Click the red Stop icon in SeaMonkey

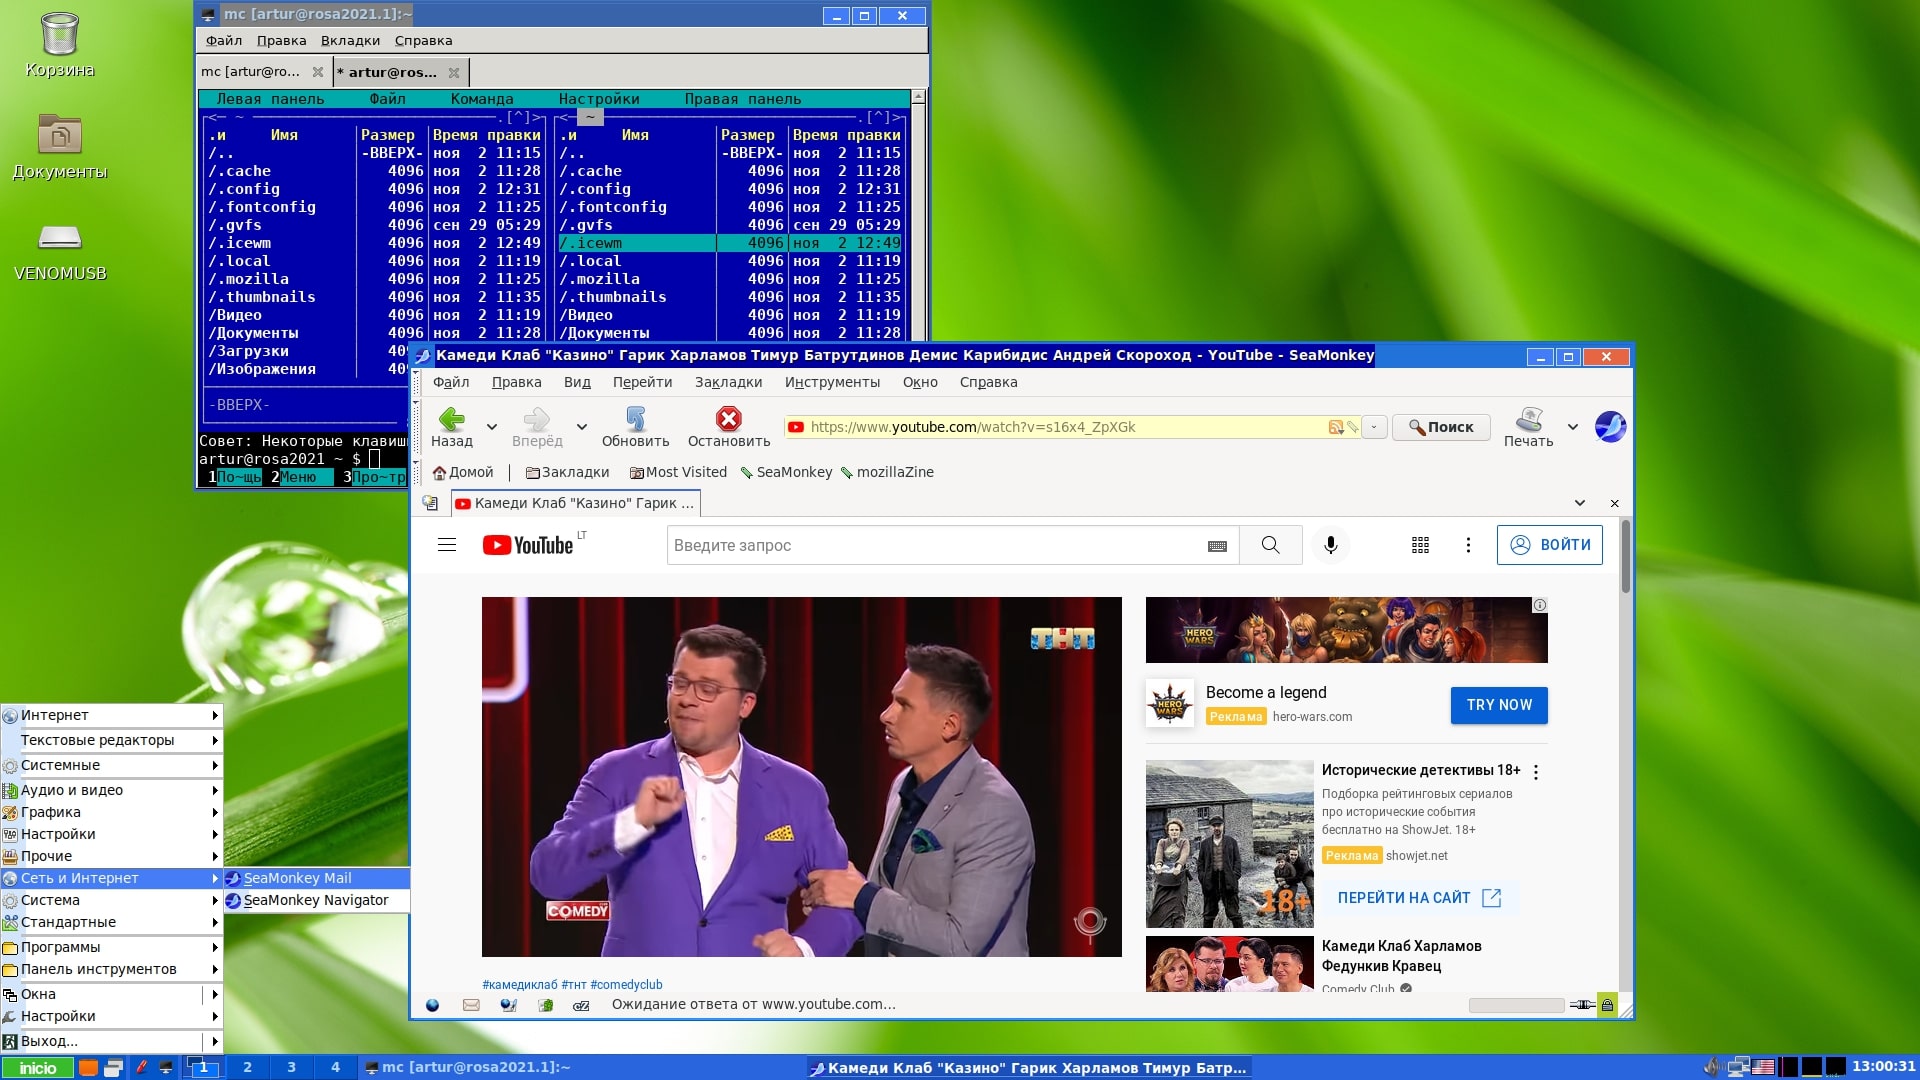pyautogui.click(x=728, y=419)
